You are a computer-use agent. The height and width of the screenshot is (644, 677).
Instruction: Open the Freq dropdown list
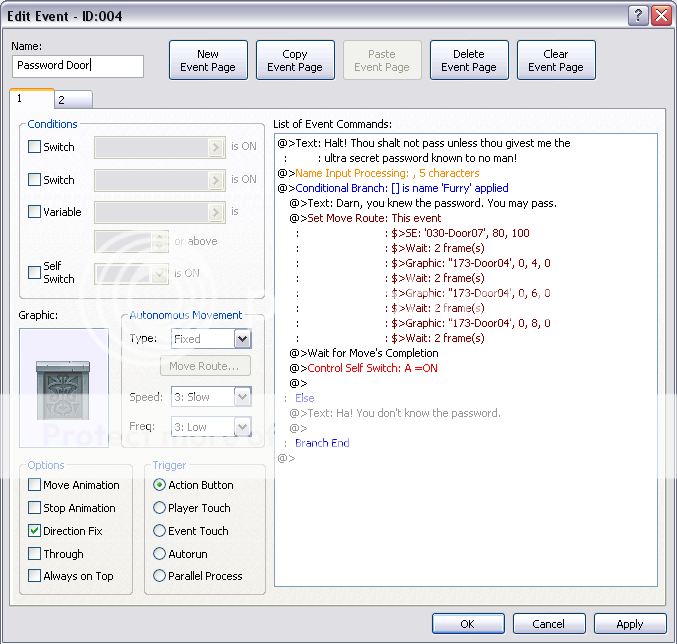[x=241, y=427]
